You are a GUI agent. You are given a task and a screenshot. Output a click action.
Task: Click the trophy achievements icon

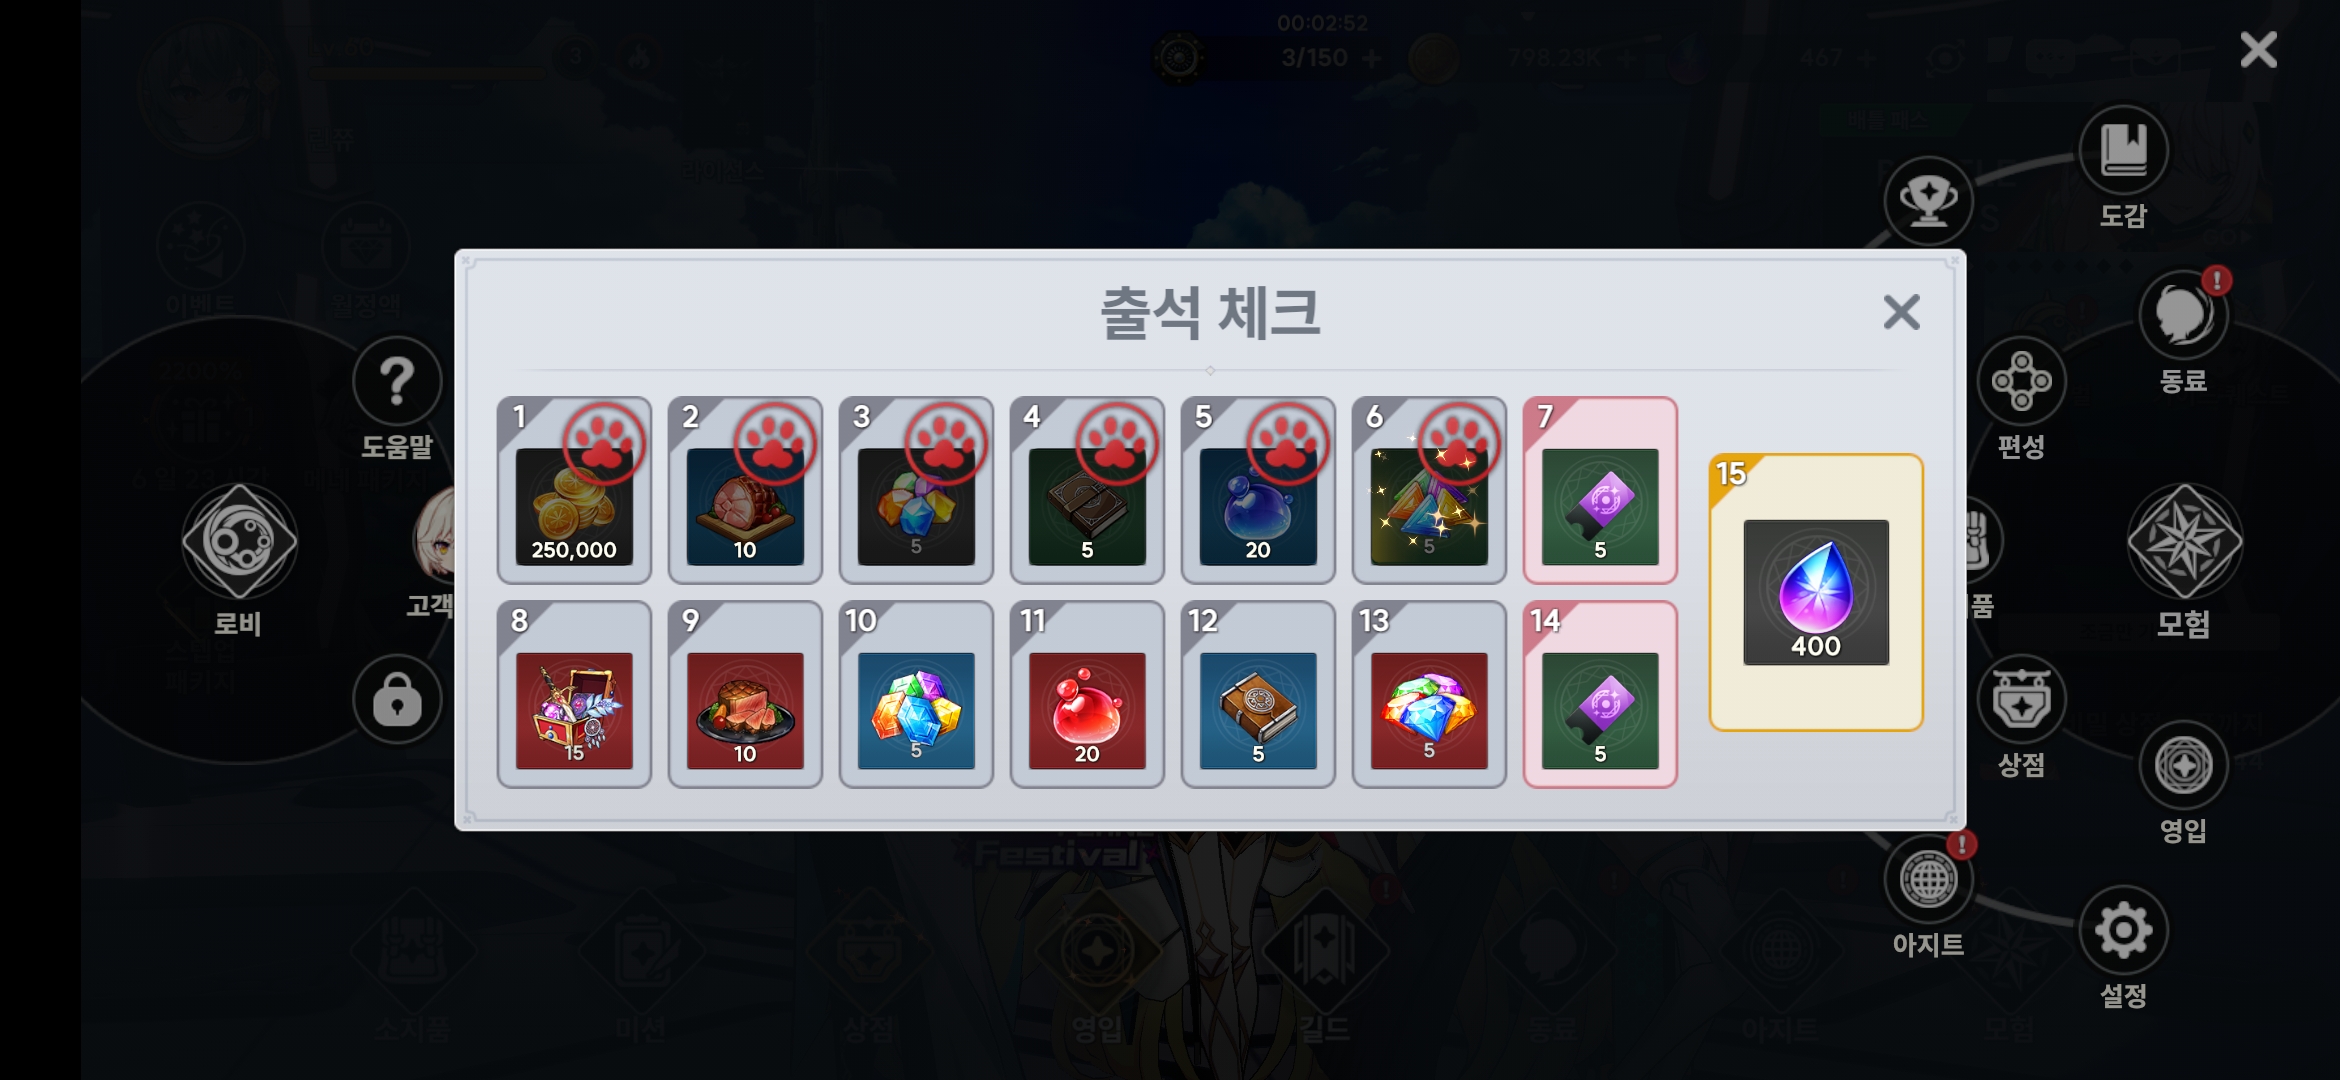coord(1928,201)
